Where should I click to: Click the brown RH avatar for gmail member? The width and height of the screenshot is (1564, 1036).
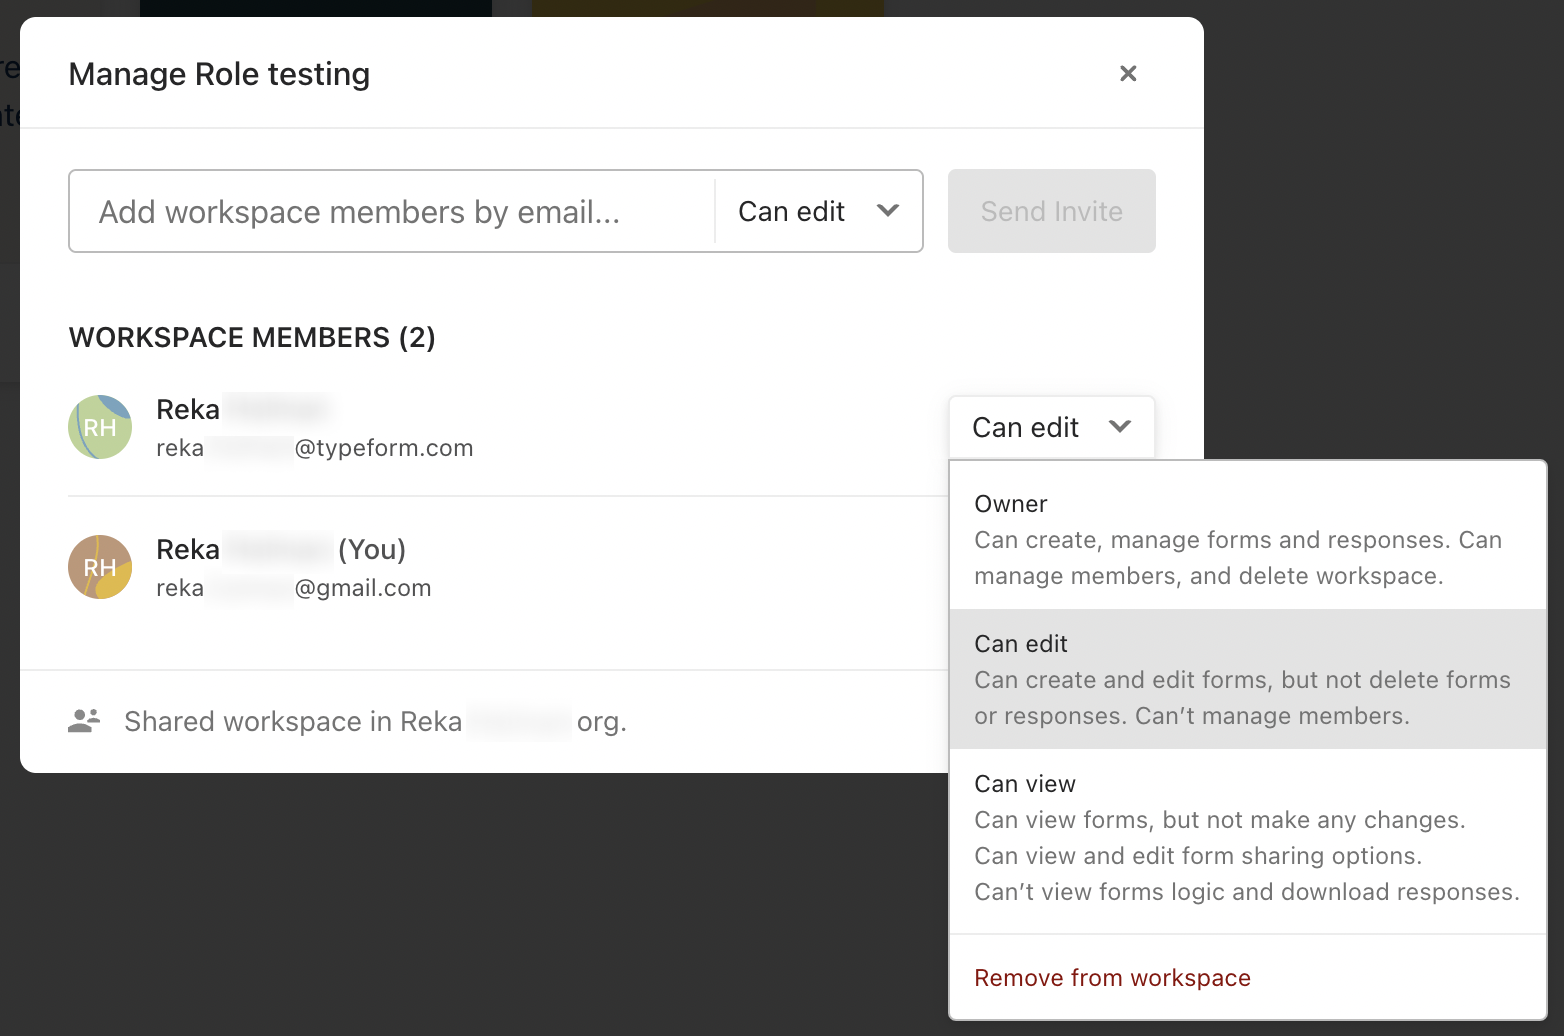[100, 567]
